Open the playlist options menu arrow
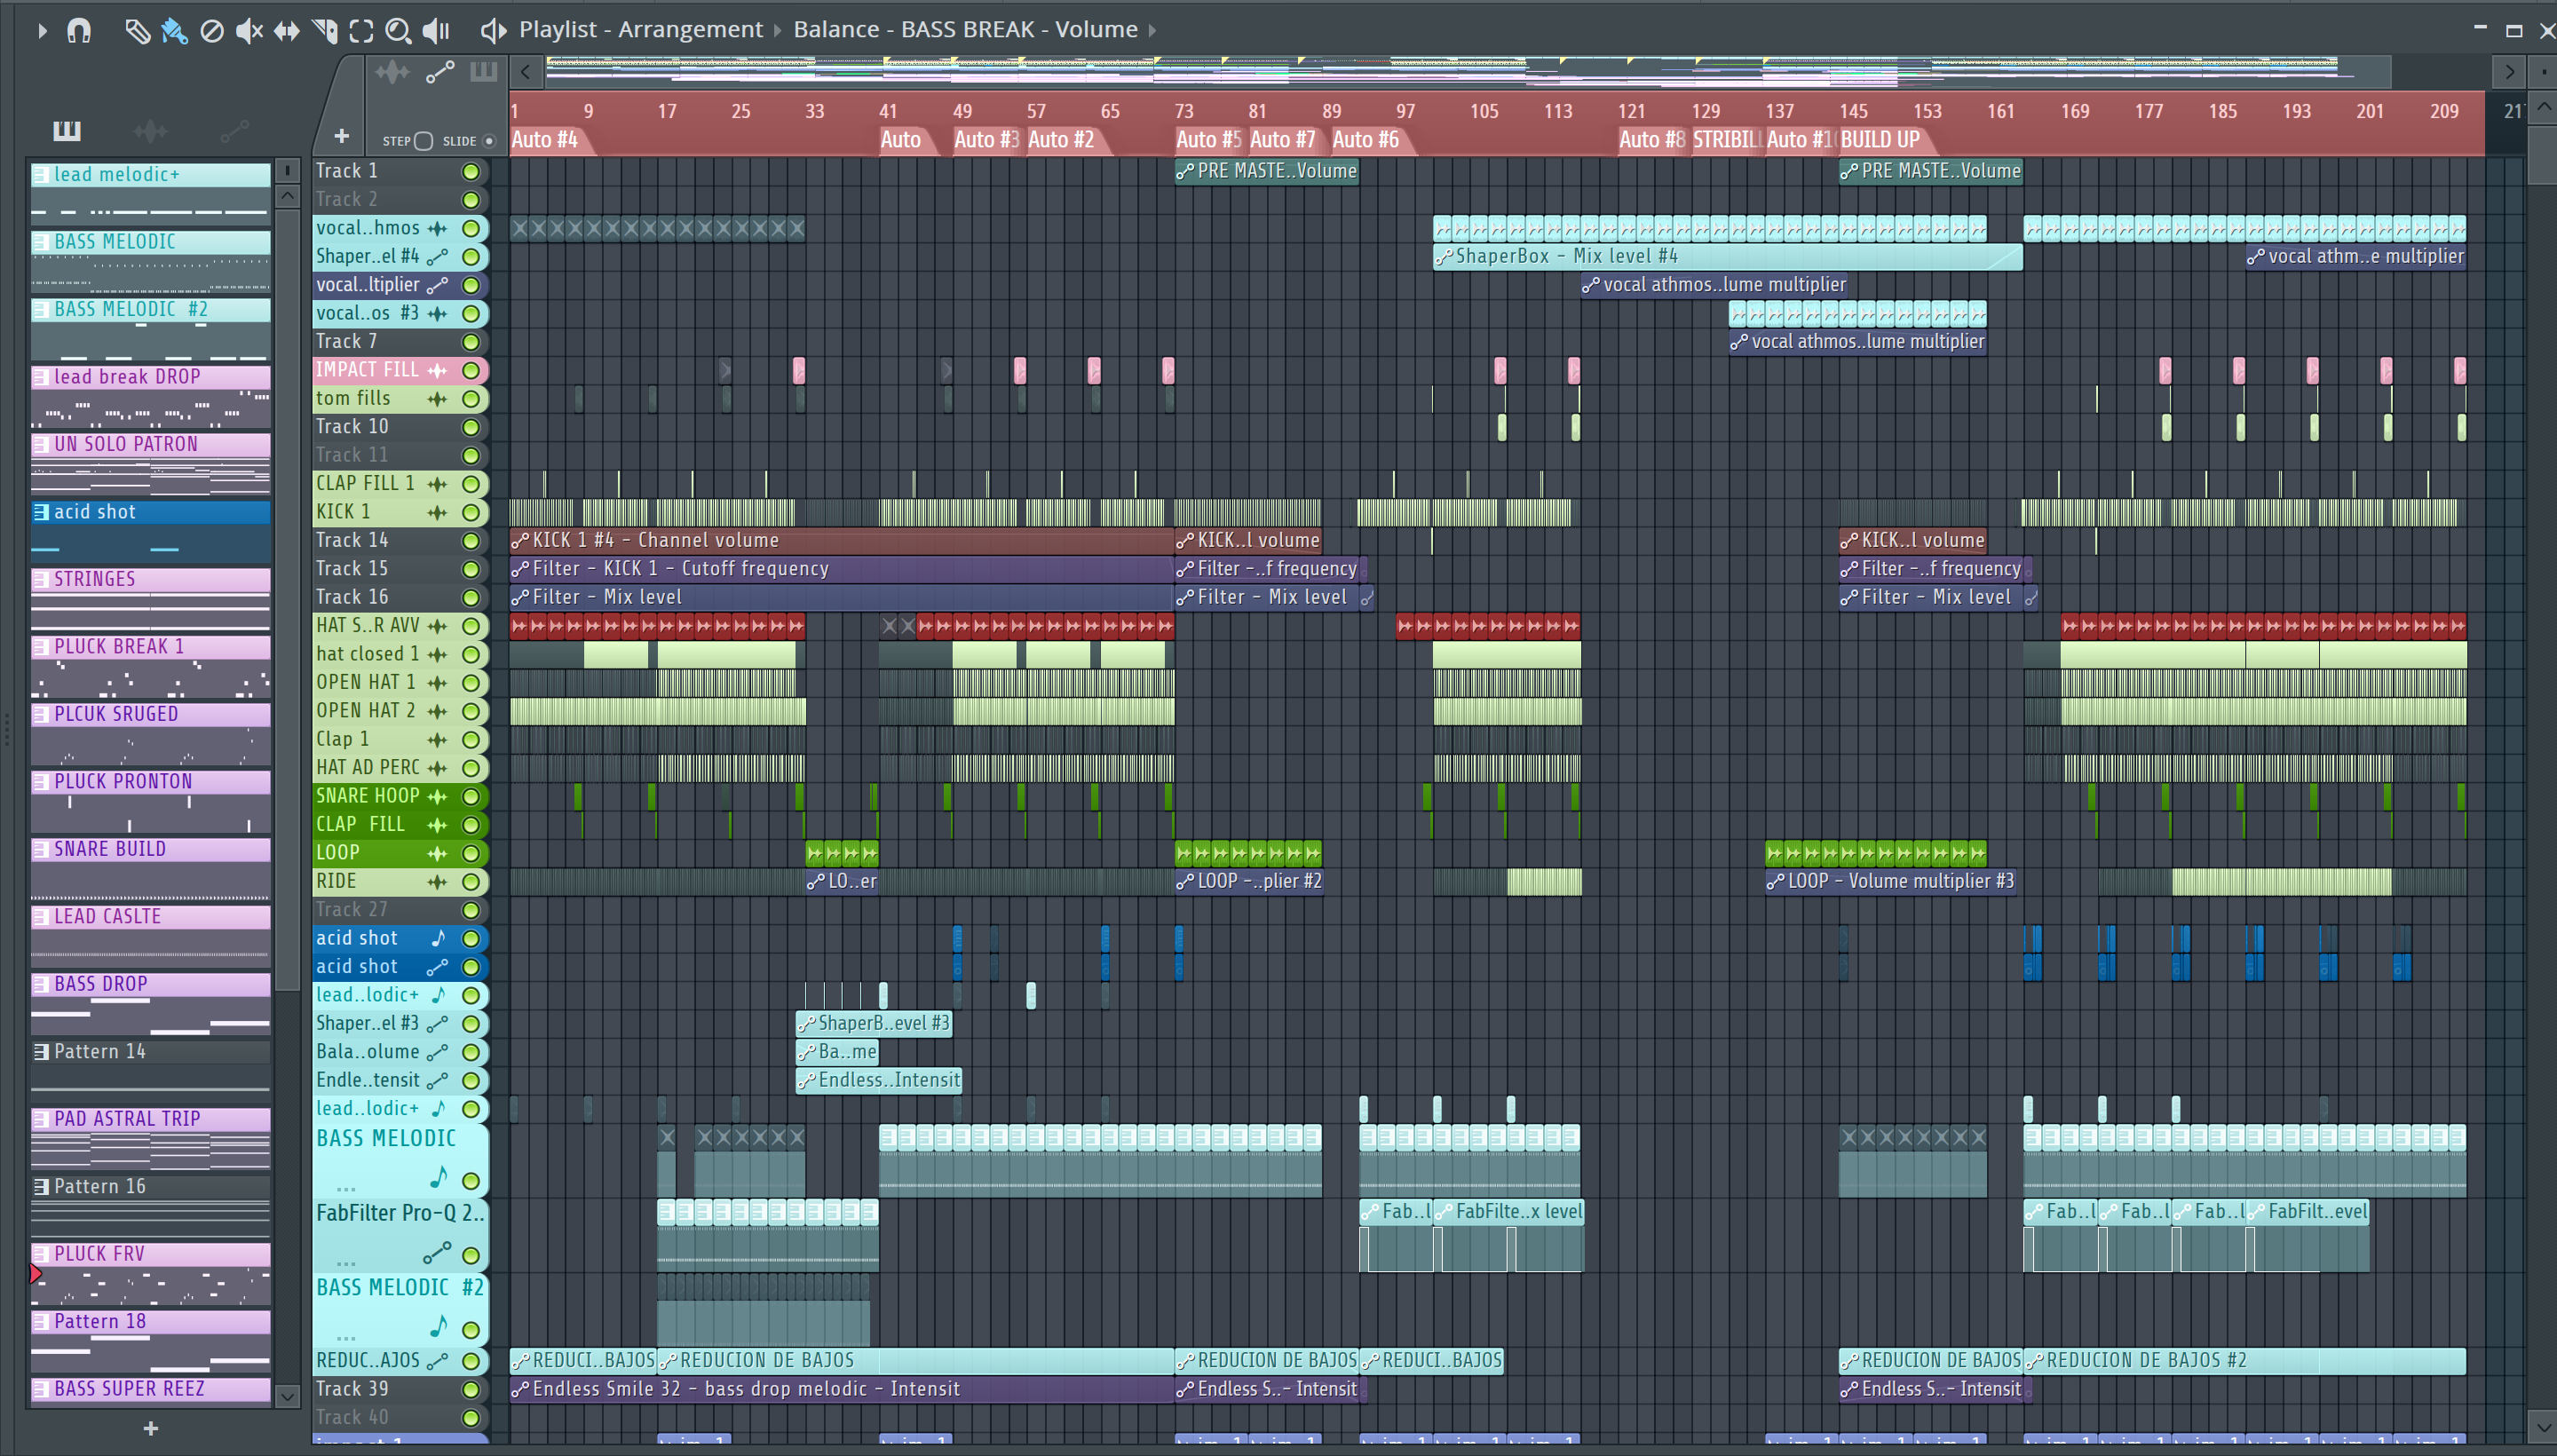Screen dimensions: 2557x1456 [41, 31]
